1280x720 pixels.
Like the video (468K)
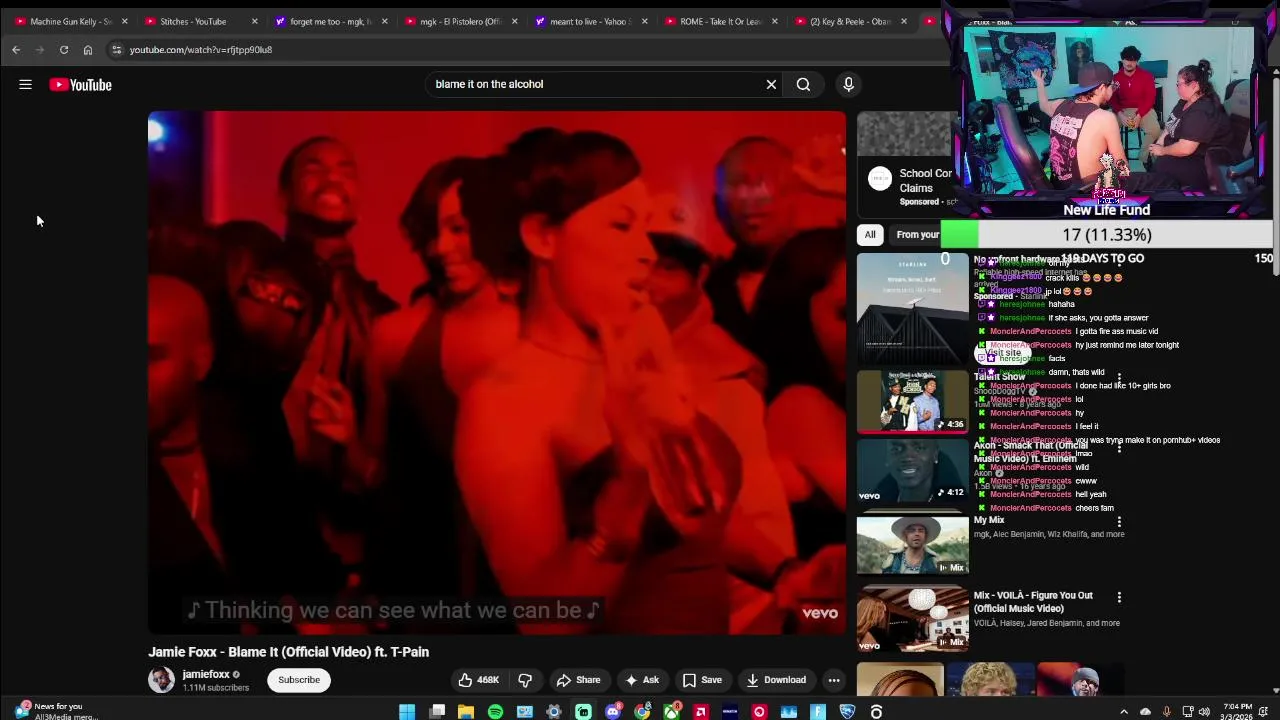coord(479,680)
